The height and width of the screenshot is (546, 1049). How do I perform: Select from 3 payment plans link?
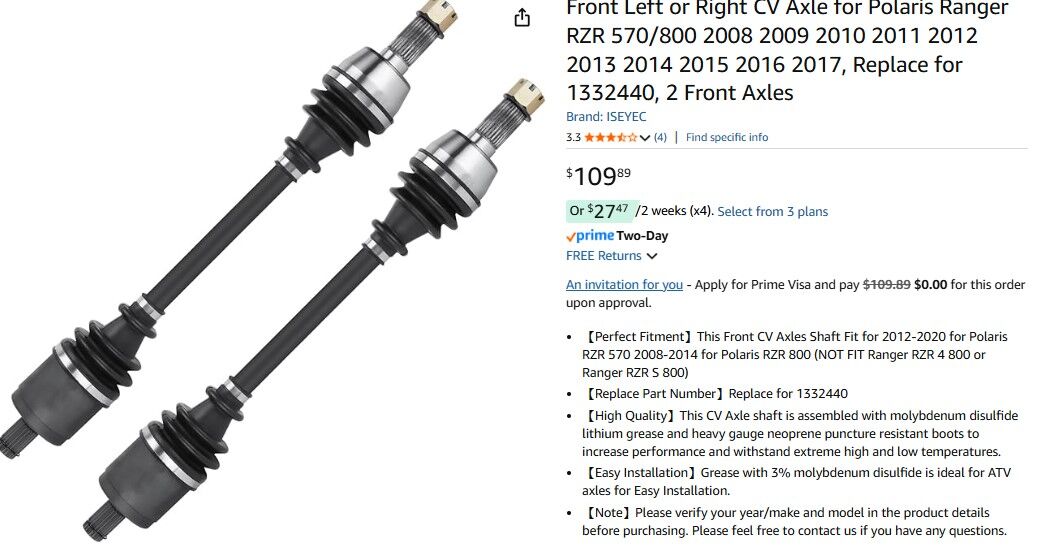(x=773, y=211)
